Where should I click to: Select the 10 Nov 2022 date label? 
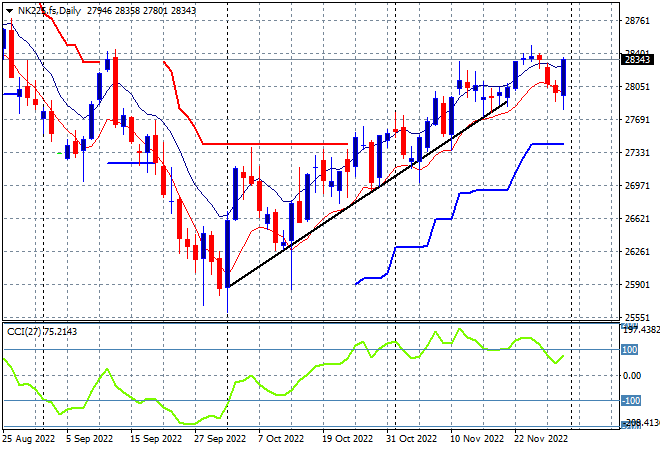(x=477, y=439)
